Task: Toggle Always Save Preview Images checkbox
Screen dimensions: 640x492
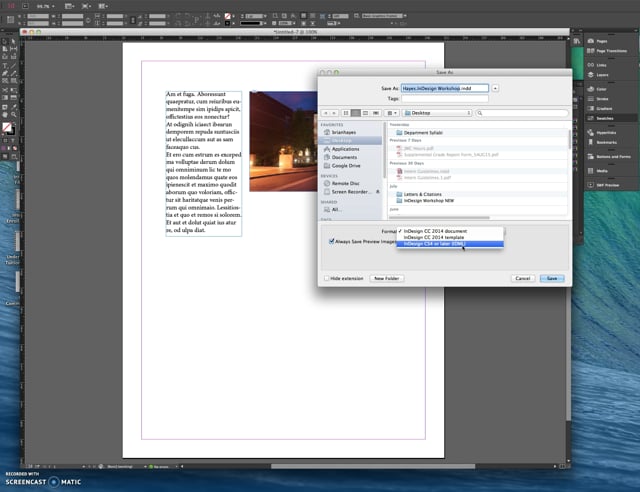Action: tap(332, 240)
